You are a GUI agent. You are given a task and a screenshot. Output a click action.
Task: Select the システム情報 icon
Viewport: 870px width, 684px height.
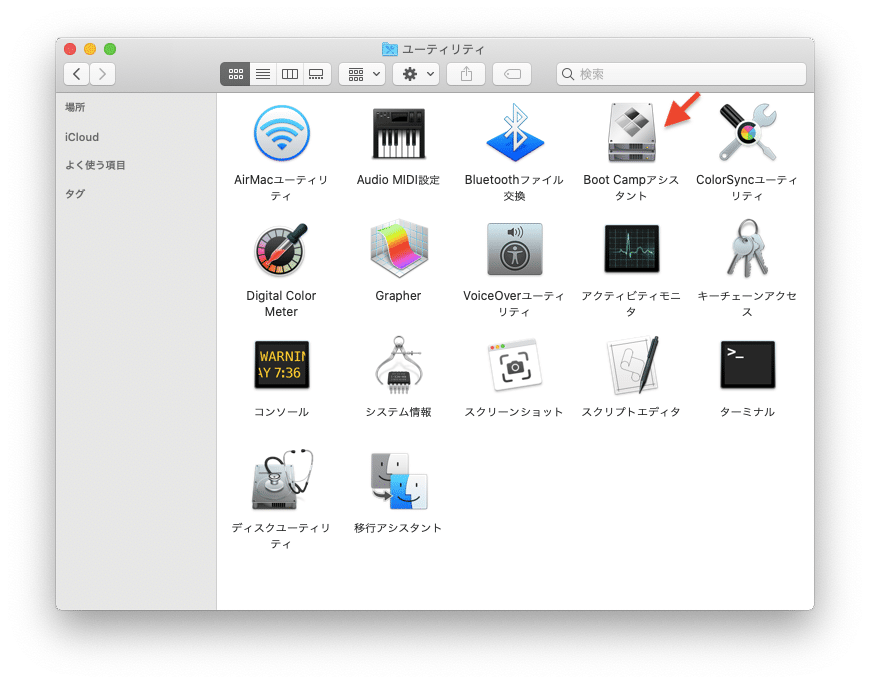click(x=398, y=365)
